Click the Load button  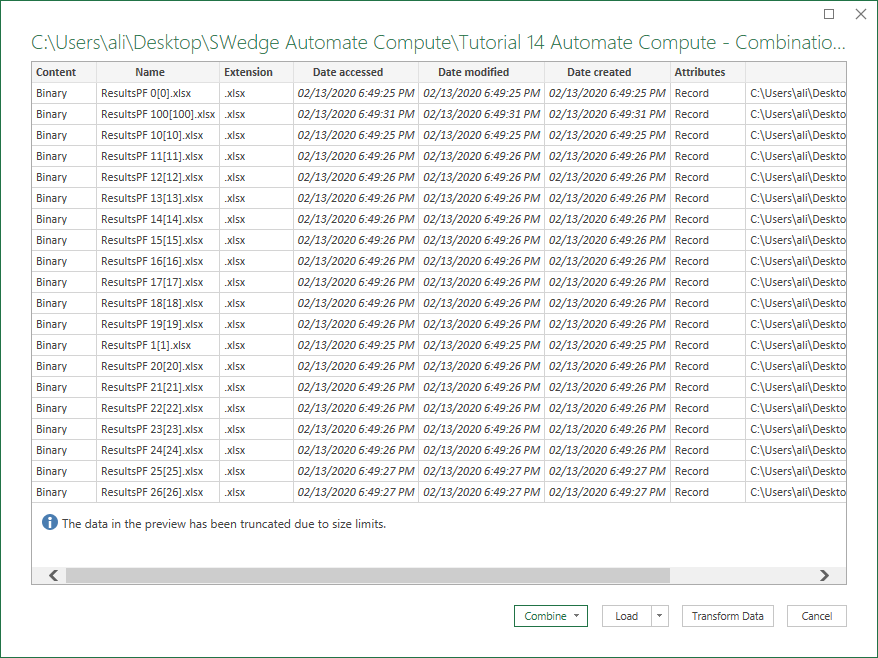627,616
